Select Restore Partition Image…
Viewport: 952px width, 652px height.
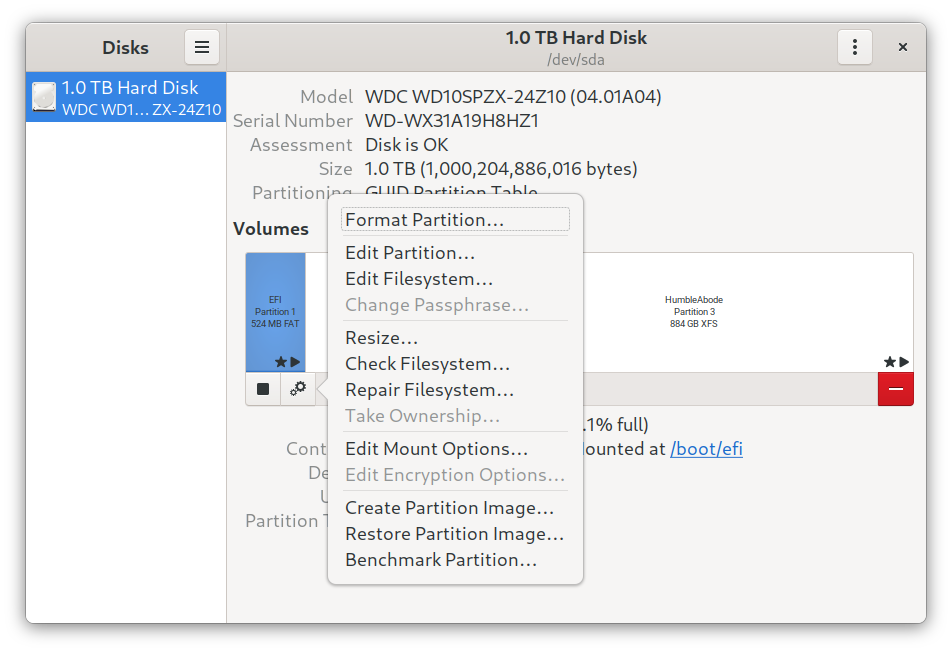pos(454,534)
